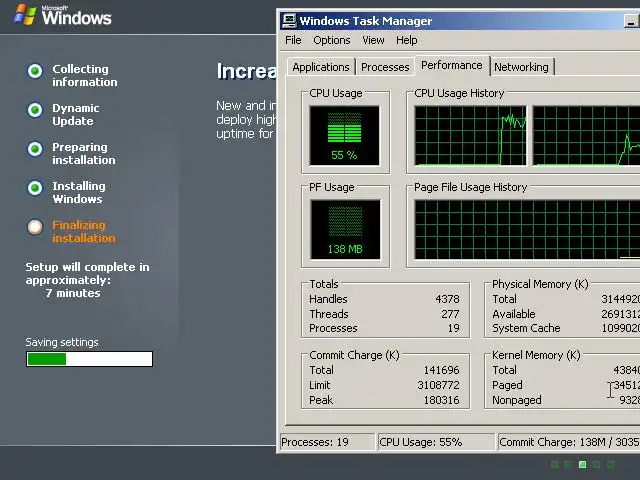Switch to the Networking tab
This screenshot has width=640, height=480.
pos(521,67)
